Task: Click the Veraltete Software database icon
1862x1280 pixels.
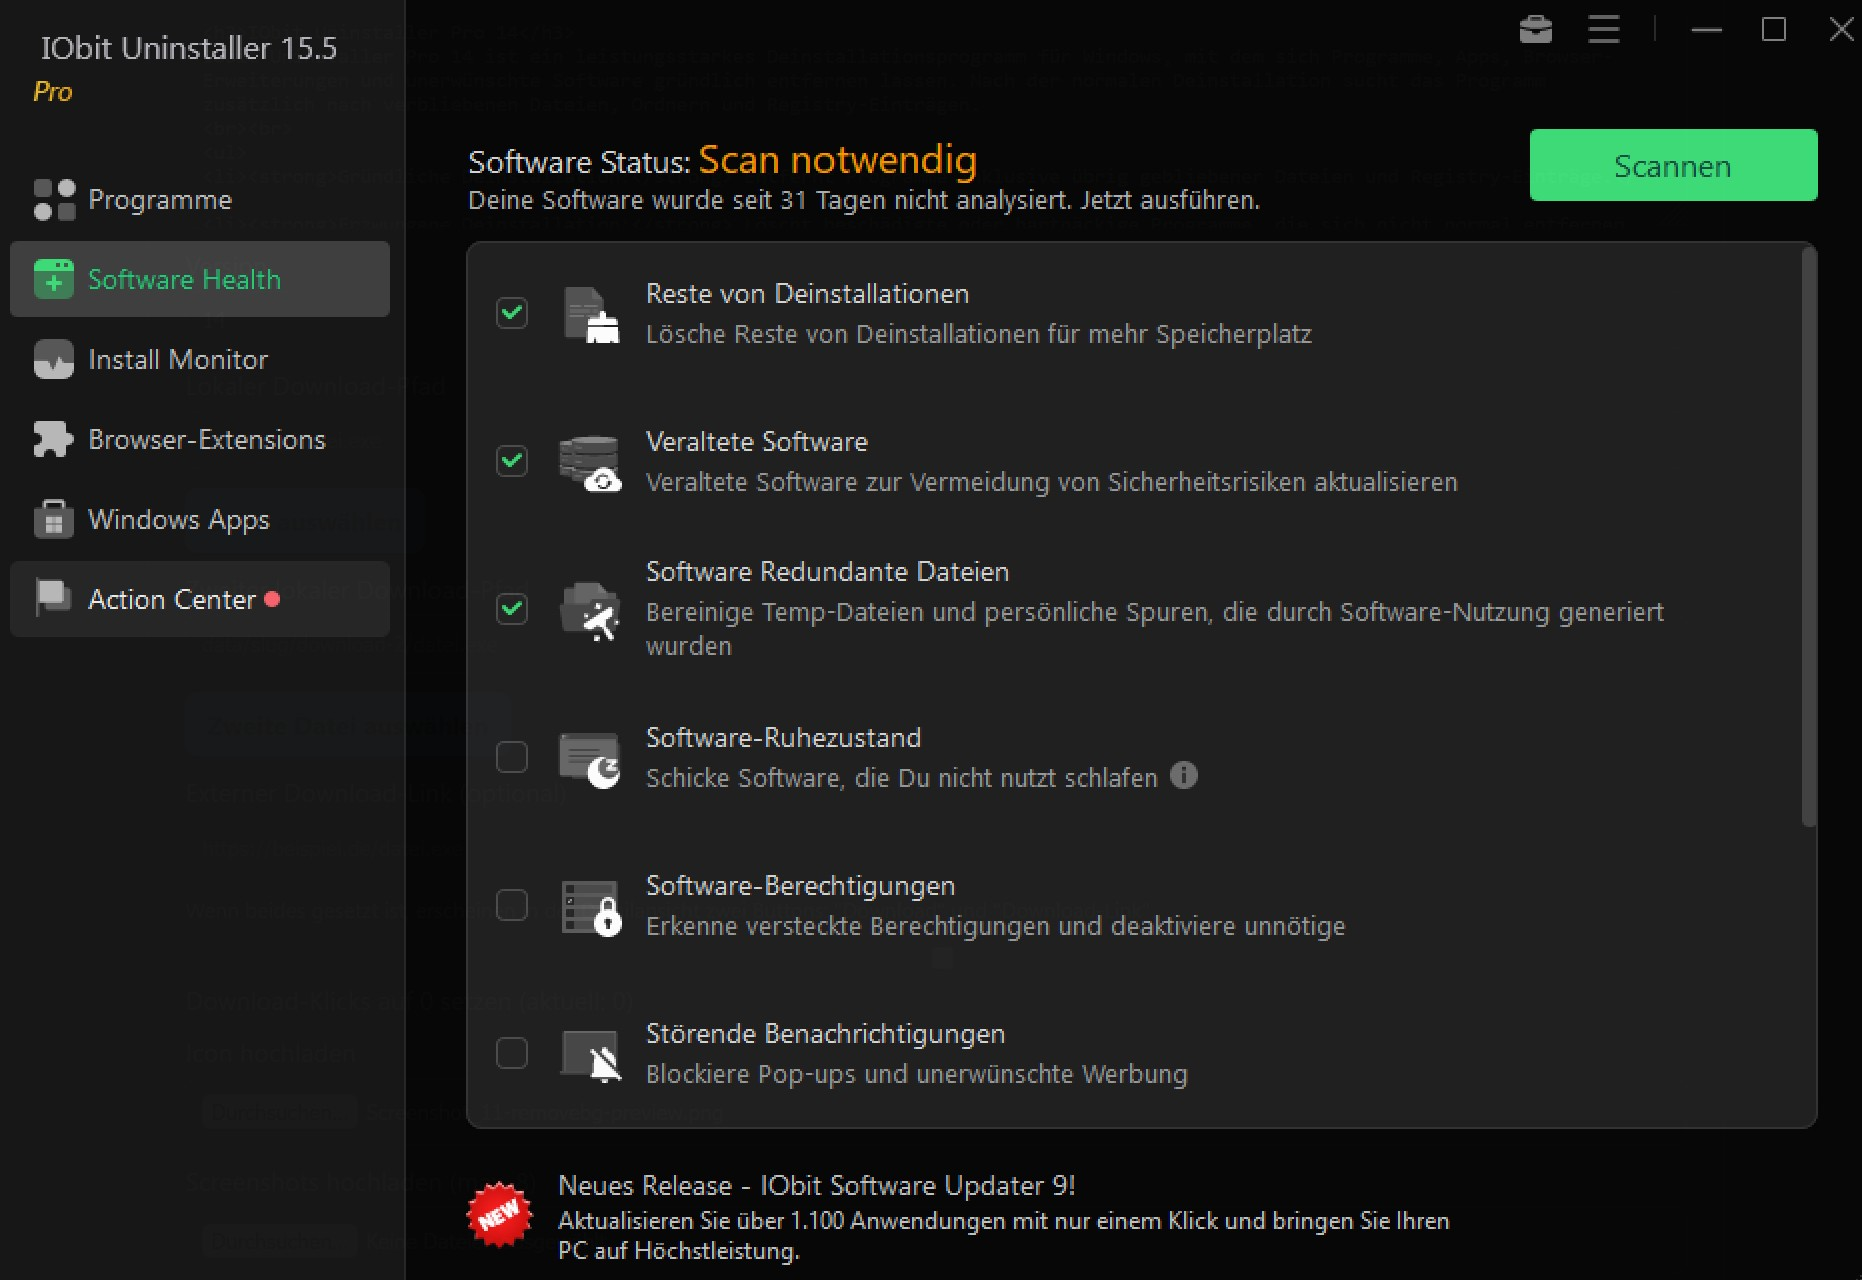Action: click(591, 463)
